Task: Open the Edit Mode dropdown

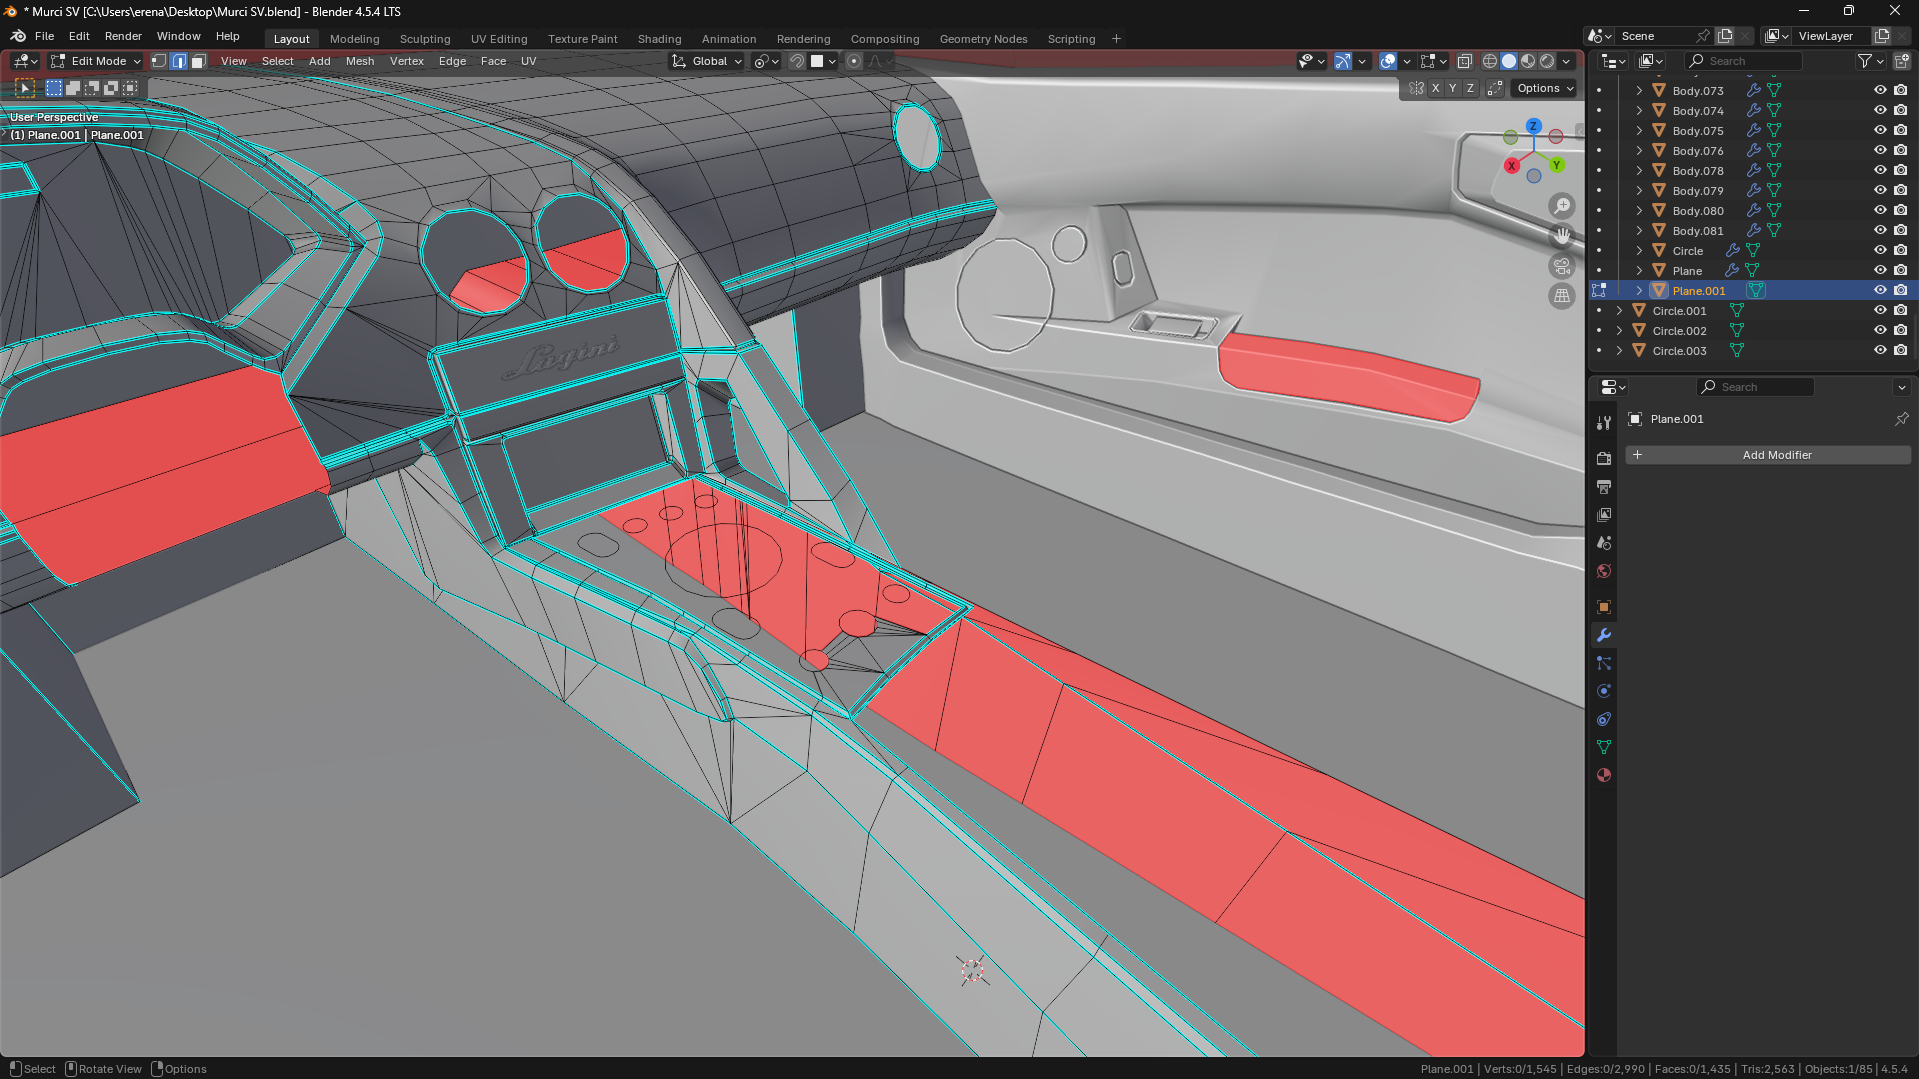Action: click(97, 61)
